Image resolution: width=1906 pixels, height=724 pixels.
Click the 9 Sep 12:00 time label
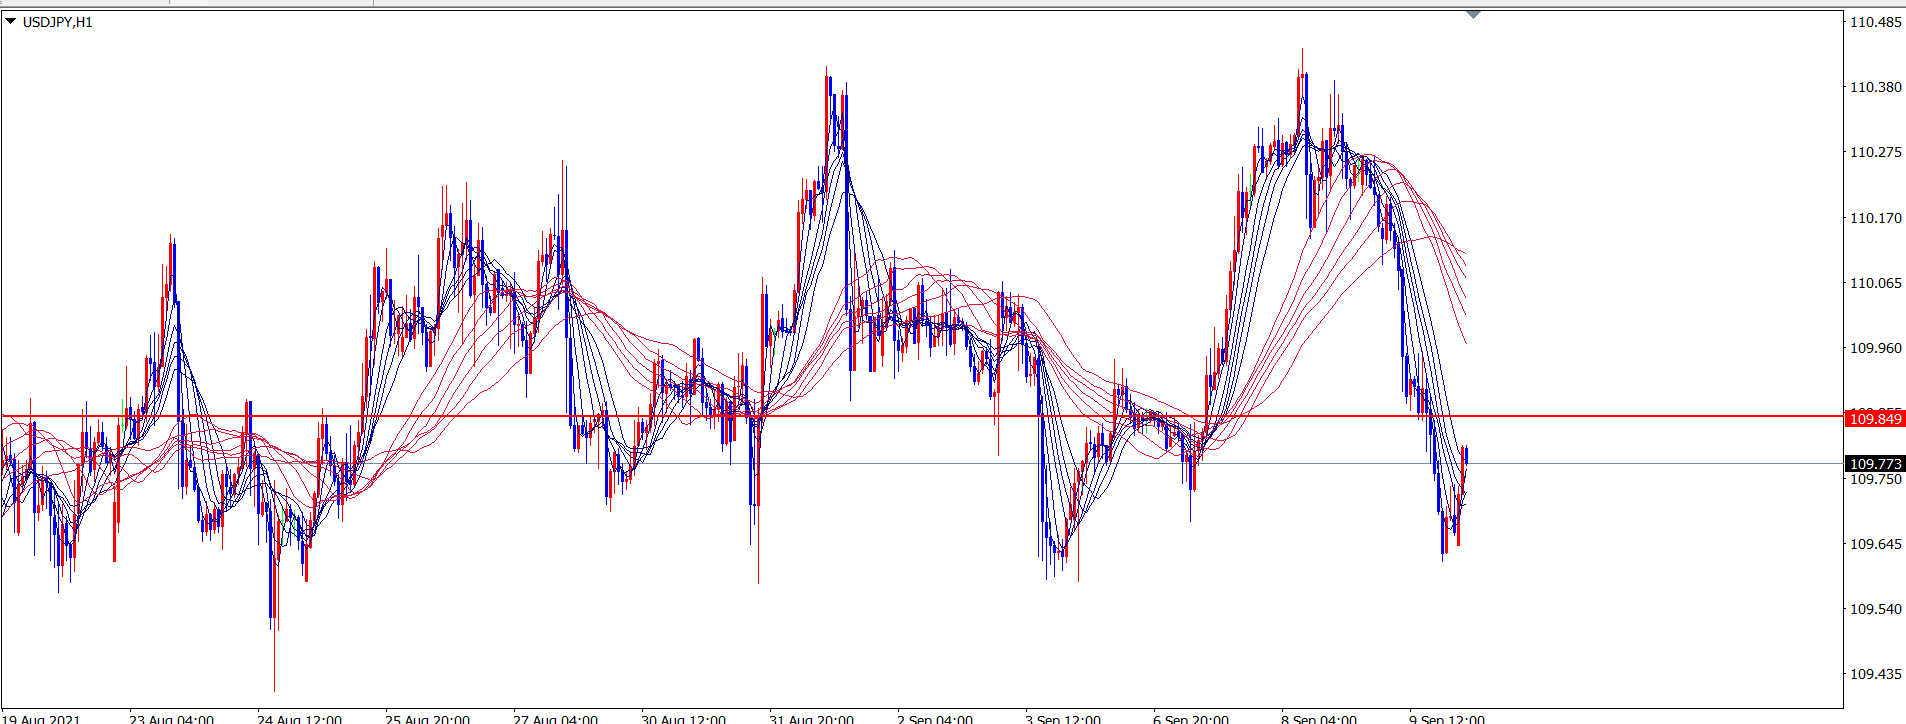(x=1446, y=718)
